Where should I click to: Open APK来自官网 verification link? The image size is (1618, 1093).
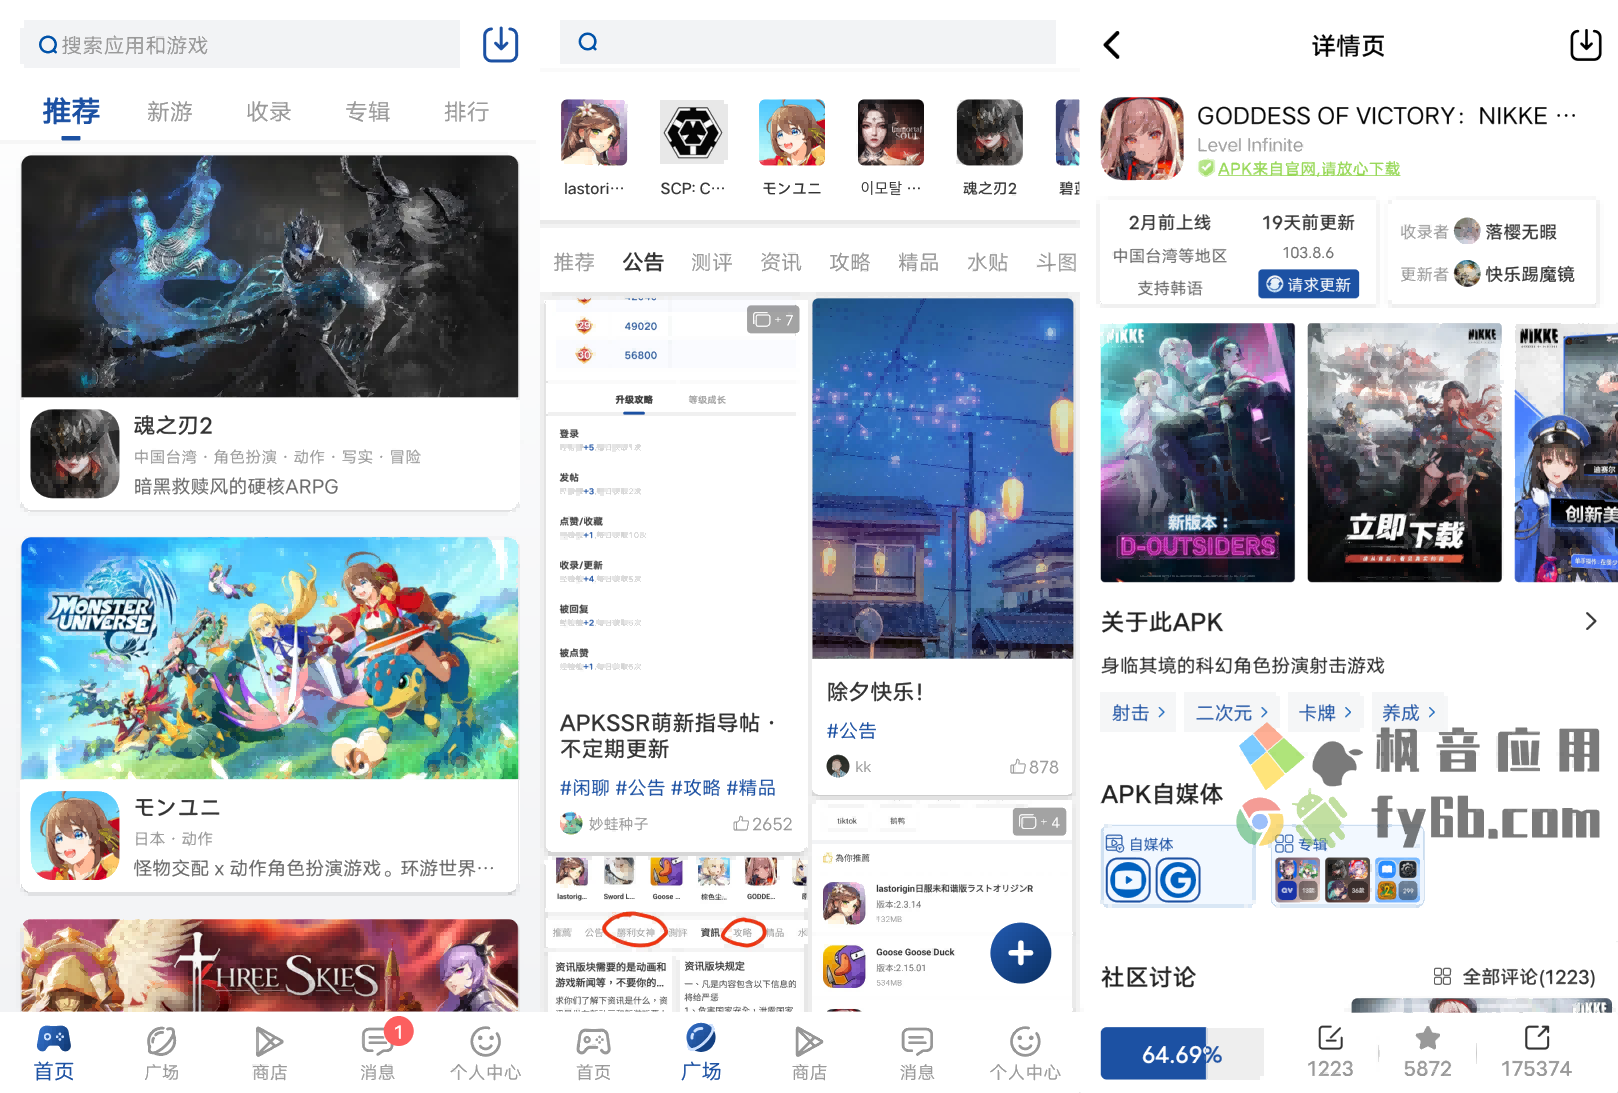pyautogui.click(x=1308, y=168)
